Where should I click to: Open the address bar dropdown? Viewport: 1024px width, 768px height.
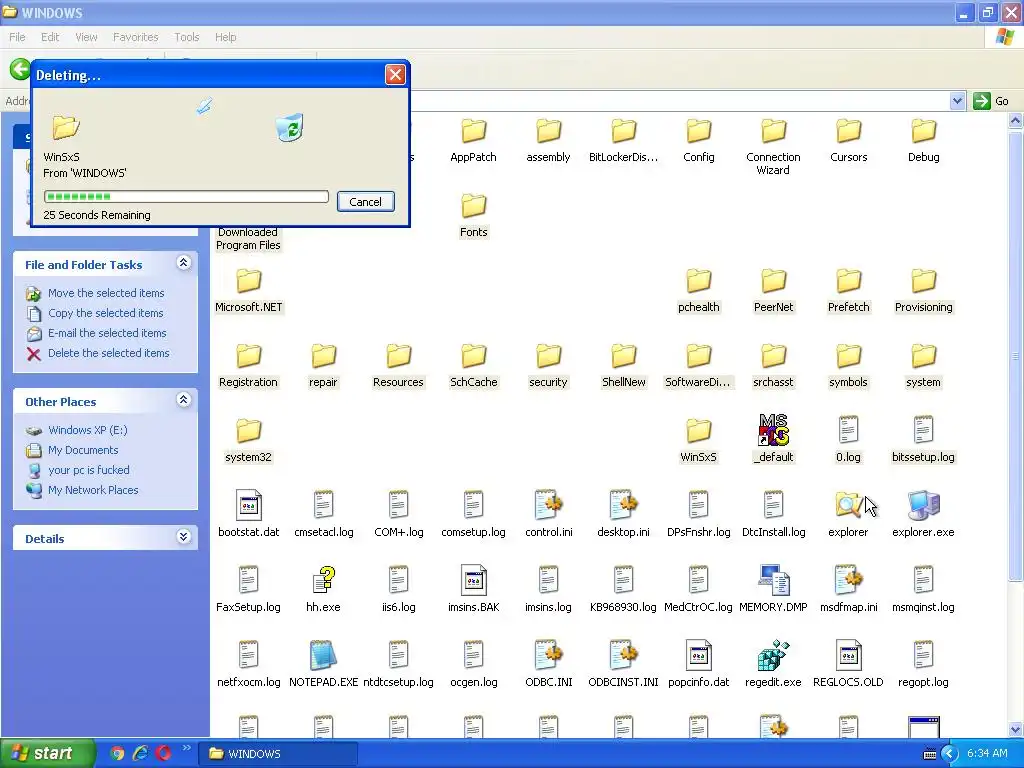click(957, 101)
